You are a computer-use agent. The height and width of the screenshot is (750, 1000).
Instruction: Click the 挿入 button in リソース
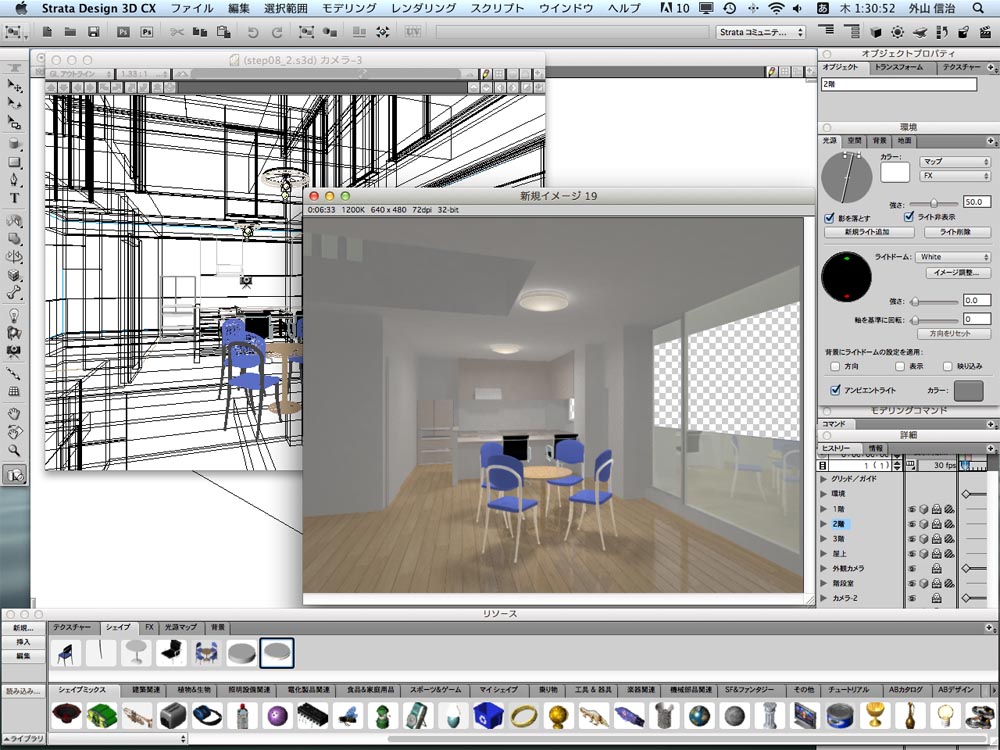coord(23,642)
